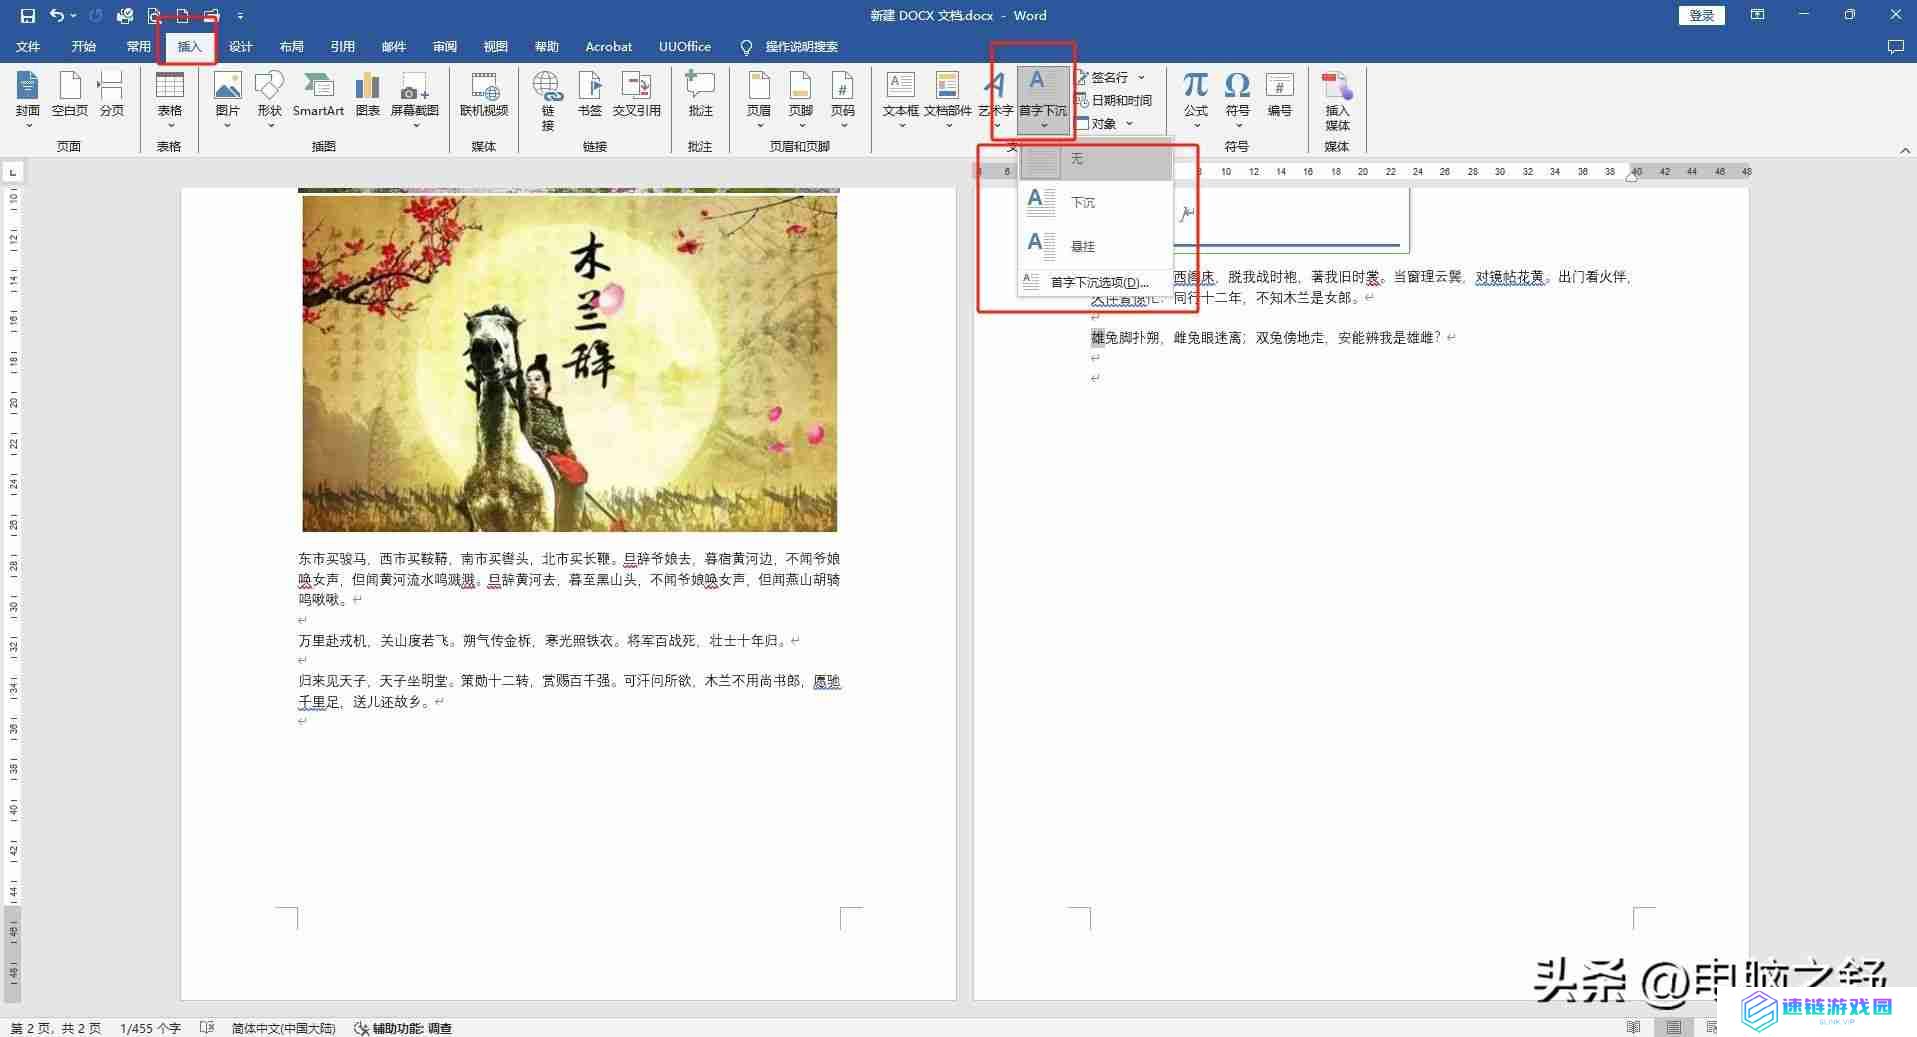Click the language 简体中文(中国大陆) status
Image resolution: width=1917 pixels, height=1037 pixels.
pyautogui.click(x=284, y=1028)
